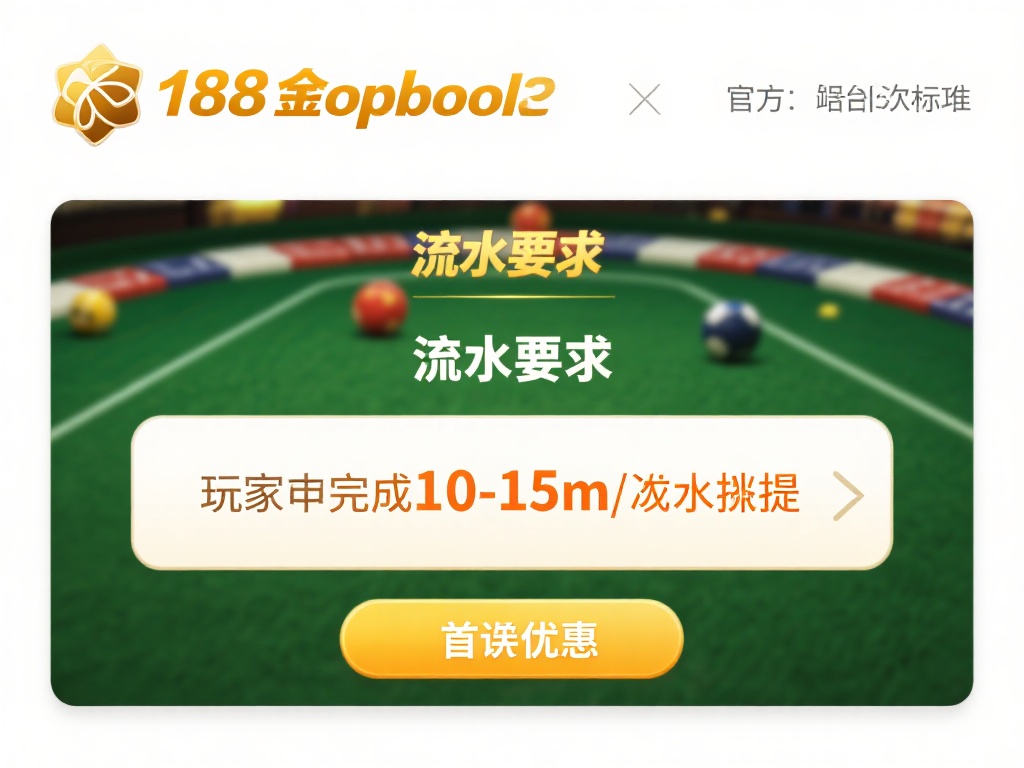The width and height of the screenshot is (1024, 768).
Task: Click the red ball at banner top
Action: click(530, 216)
